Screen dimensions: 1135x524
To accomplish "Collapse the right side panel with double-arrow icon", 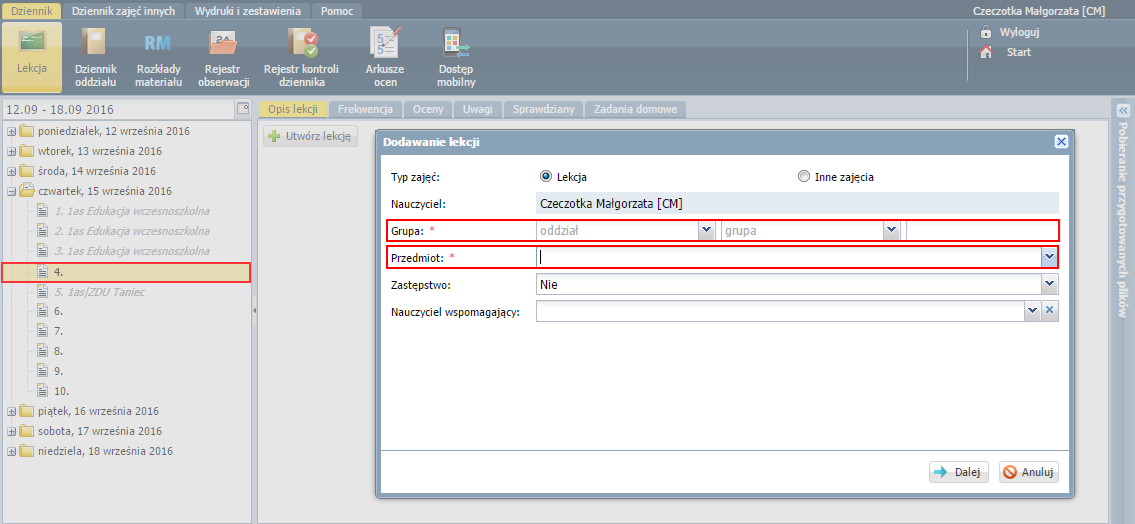I will (x=1123, y=111).
